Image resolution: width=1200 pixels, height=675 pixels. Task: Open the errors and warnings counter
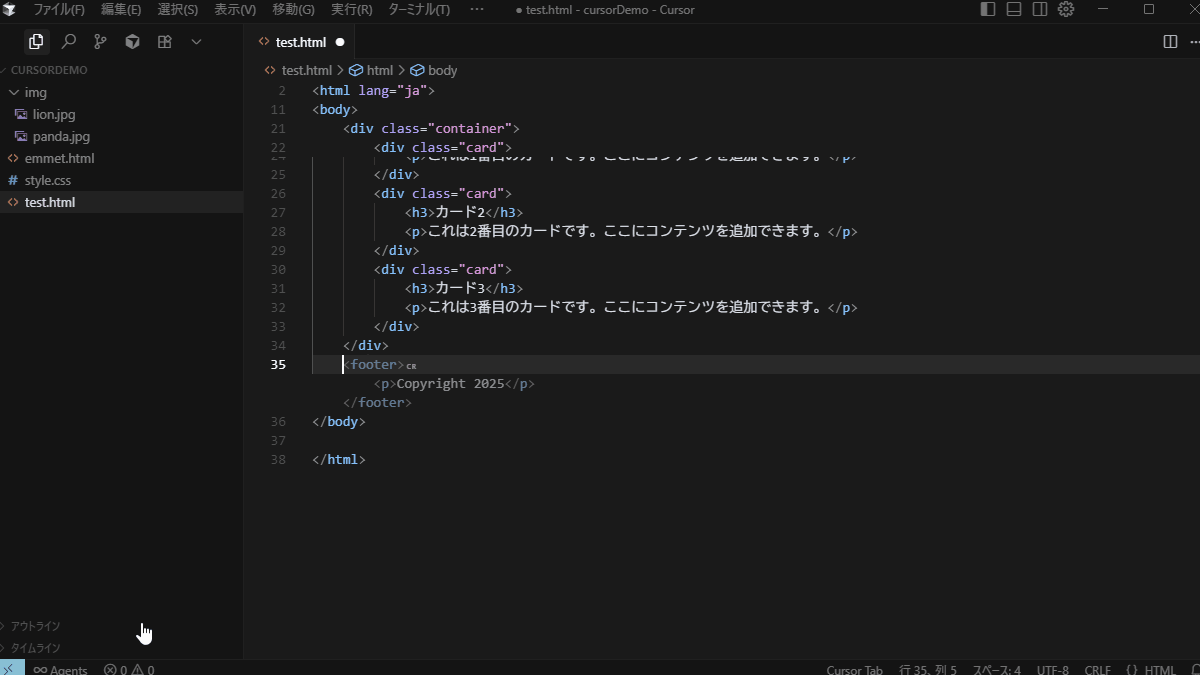pos(129,669)
